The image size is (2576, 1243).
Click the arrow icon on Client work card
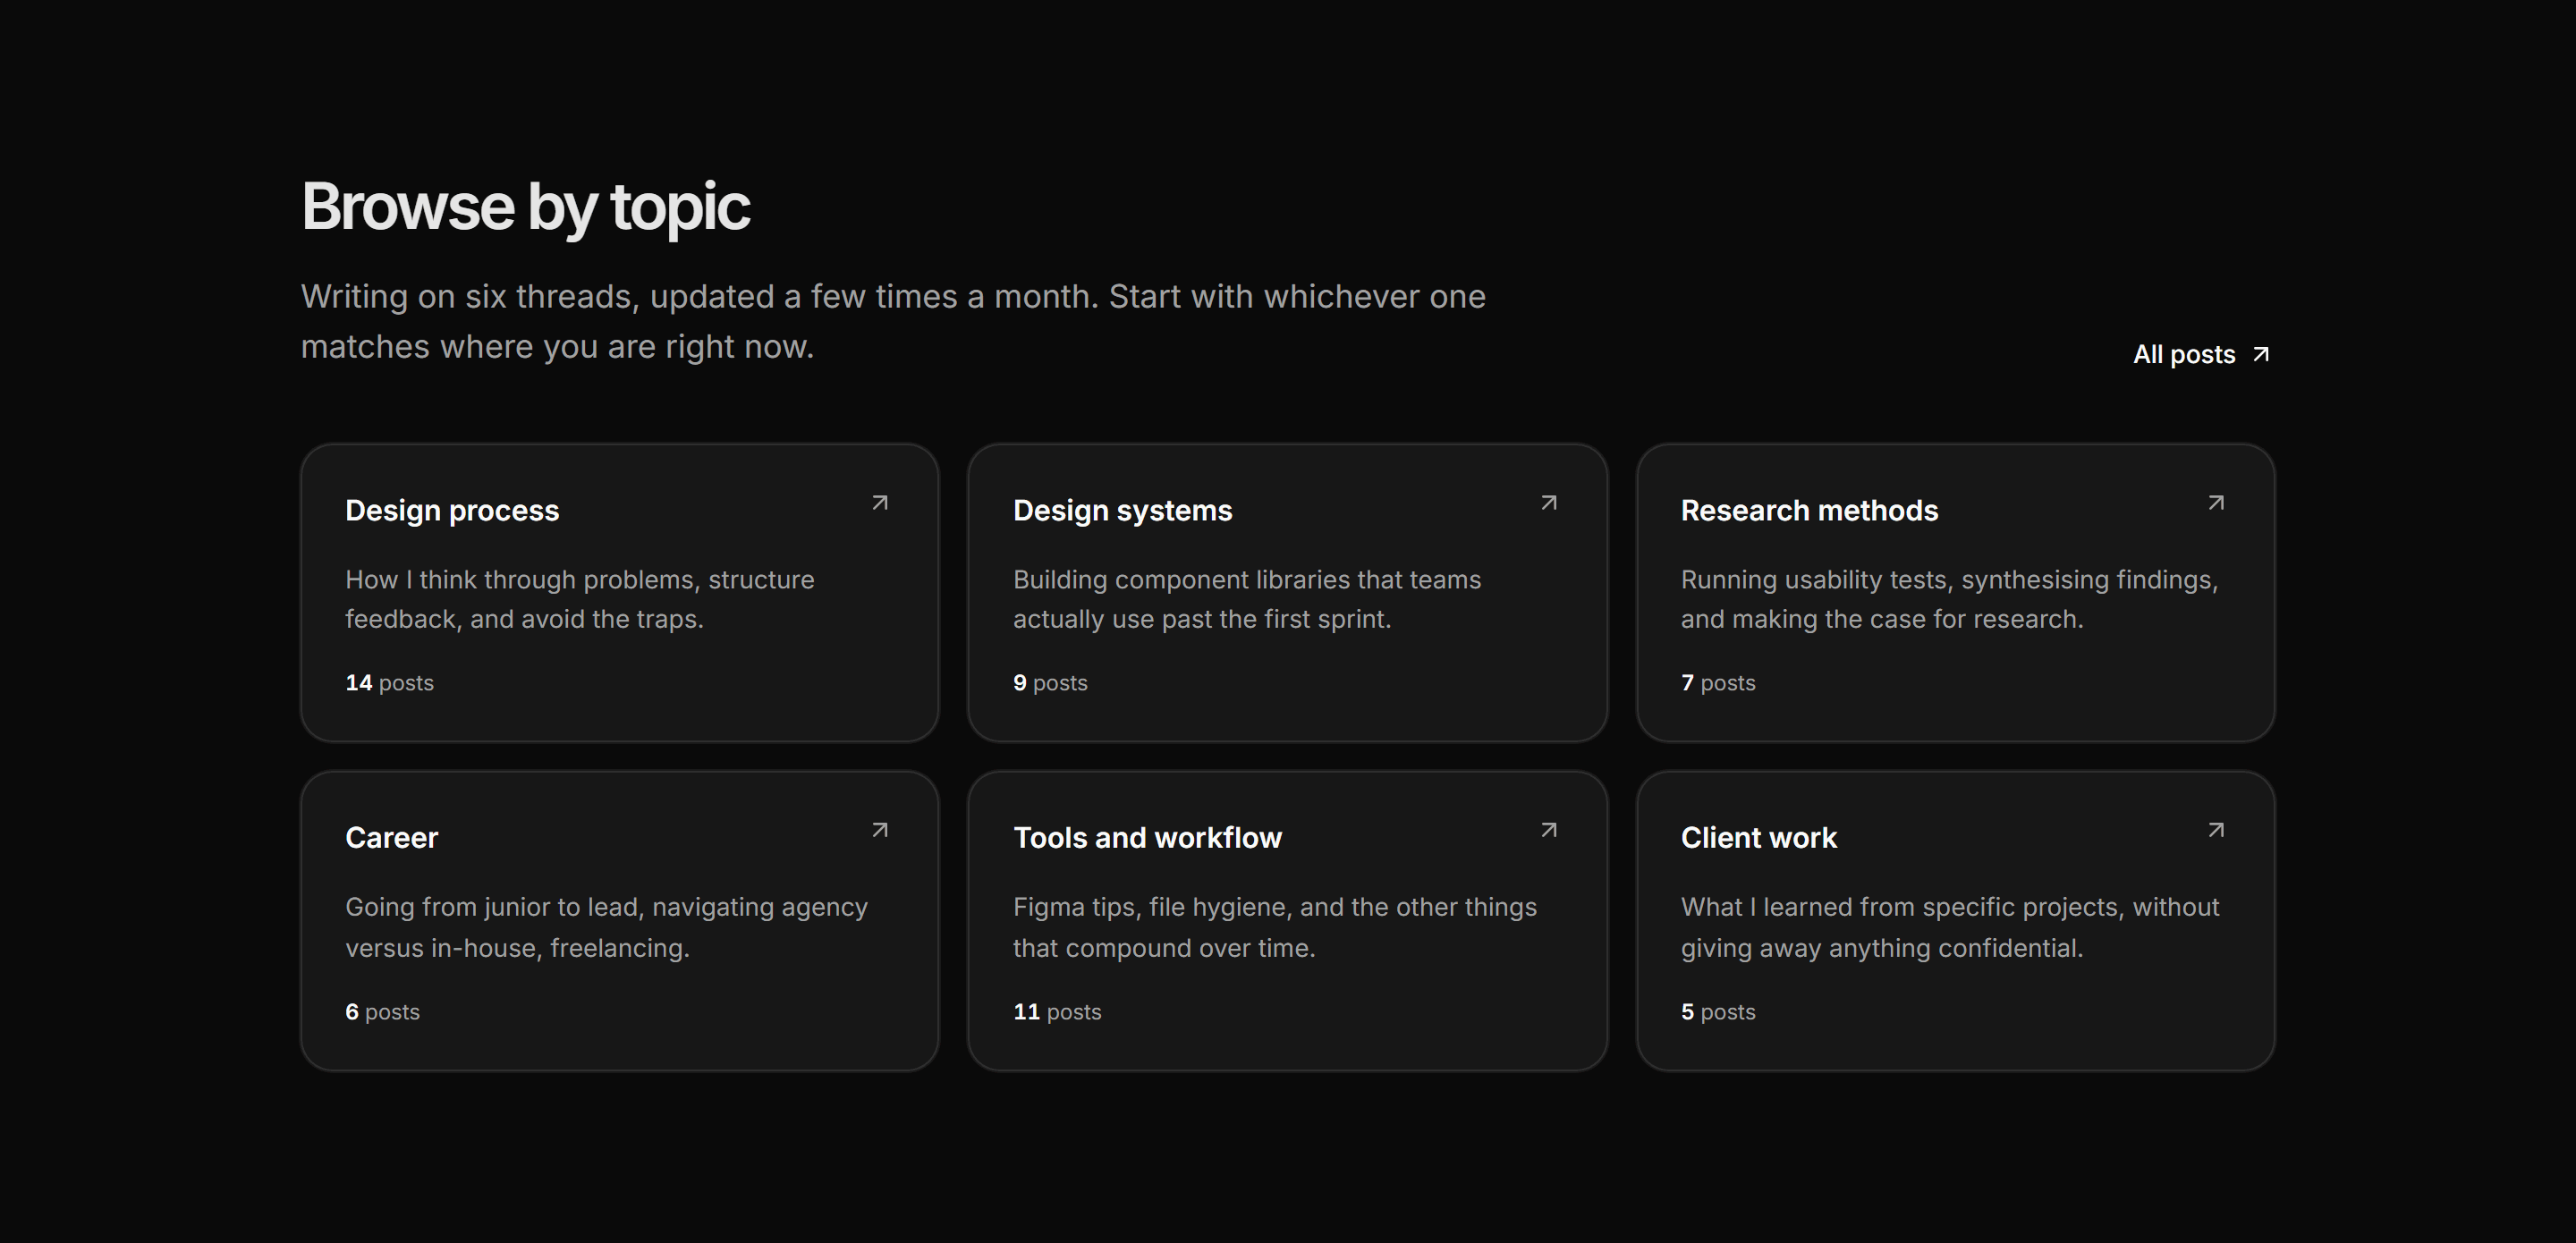[x=2216, y=830]
